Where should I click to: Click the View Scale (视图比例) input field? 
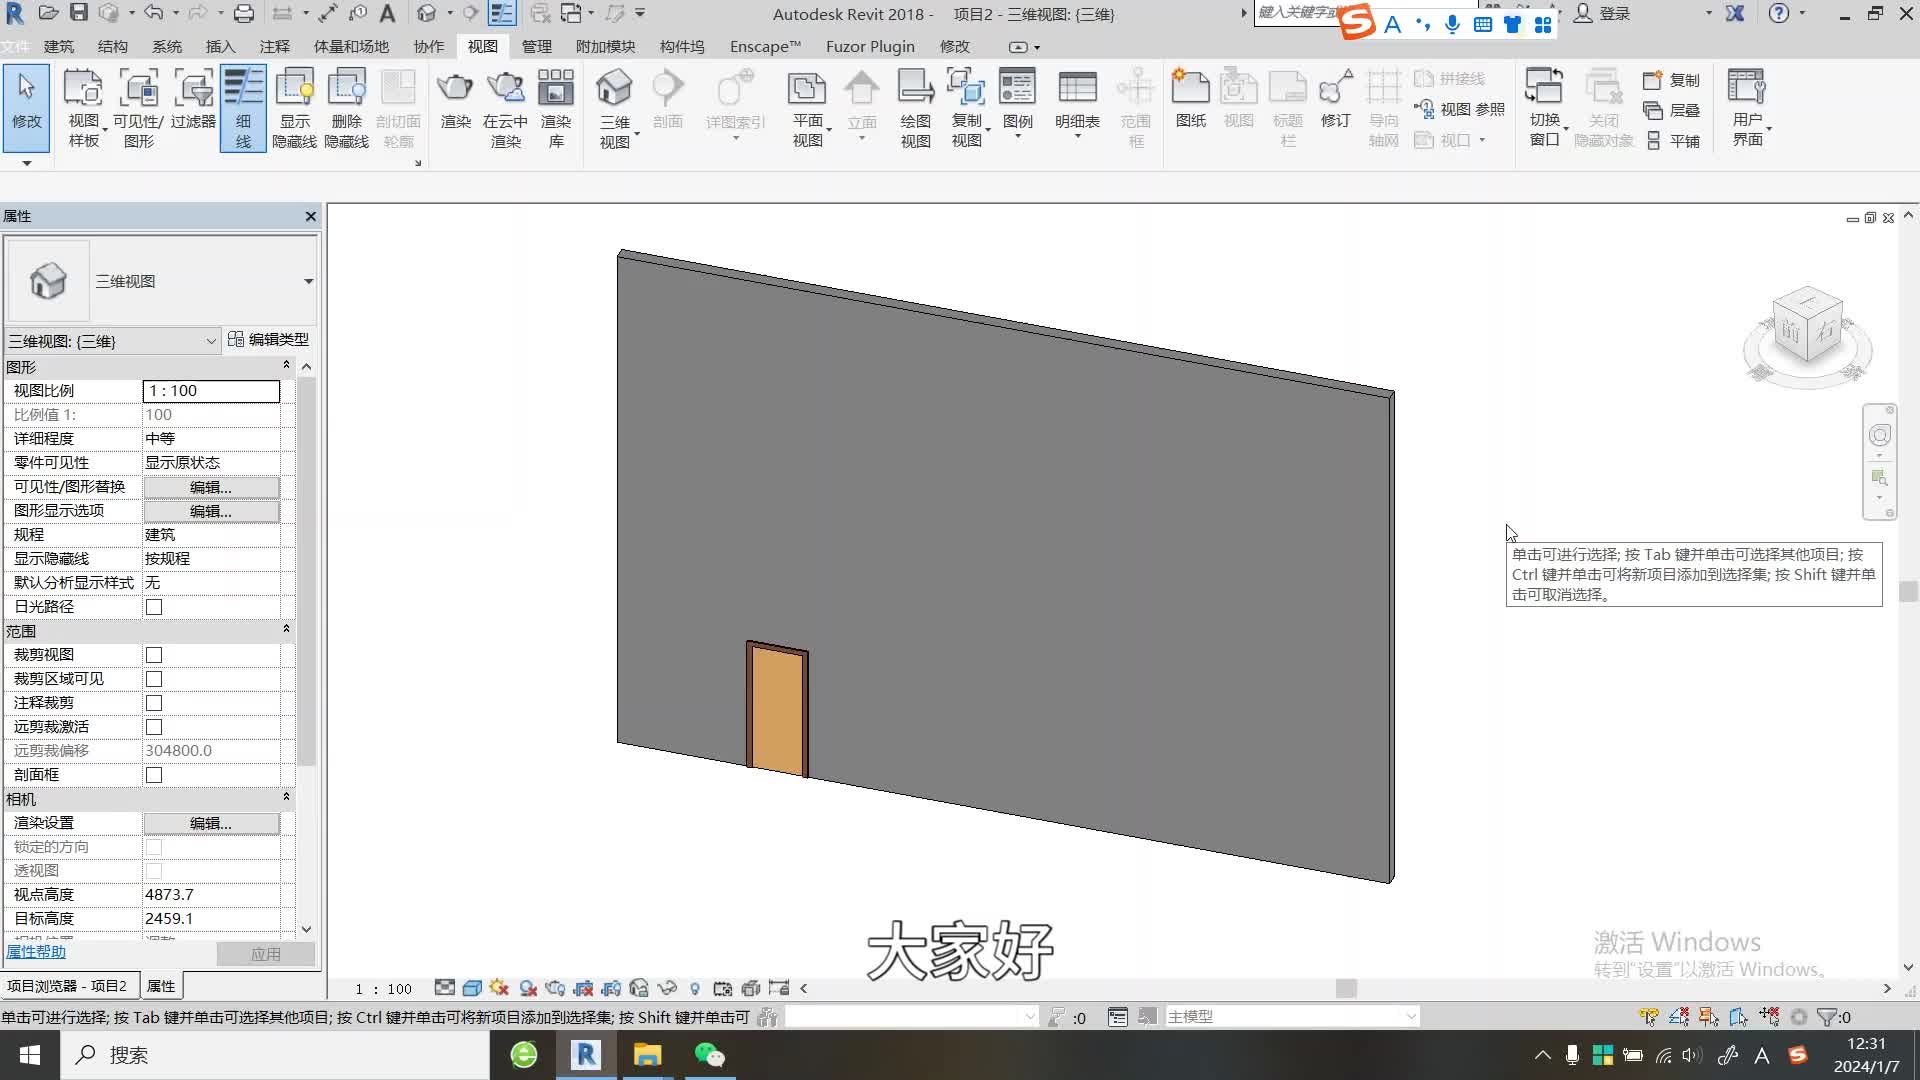(211, 391)
